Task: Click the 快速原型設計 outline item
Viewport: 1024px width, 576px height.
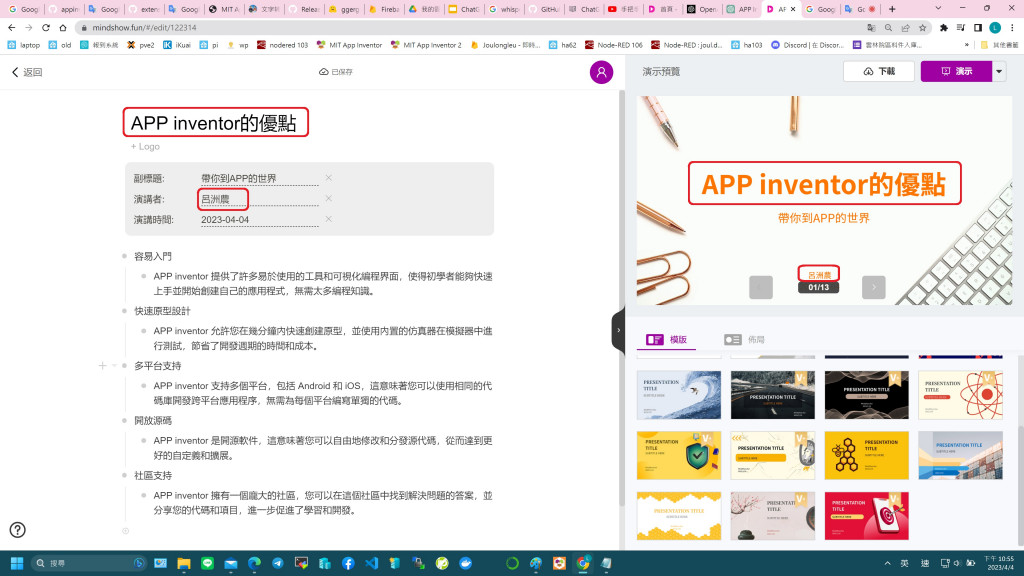Action: (162, 311)
